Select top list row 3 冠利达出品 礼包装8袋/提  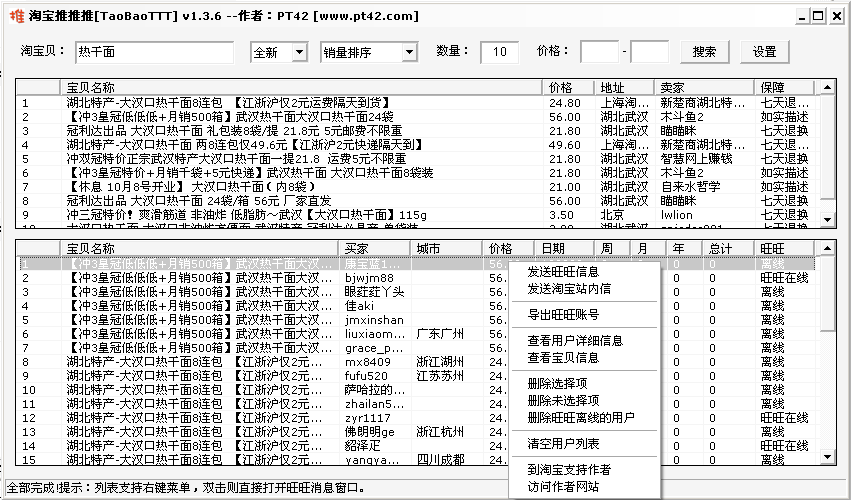416,131
